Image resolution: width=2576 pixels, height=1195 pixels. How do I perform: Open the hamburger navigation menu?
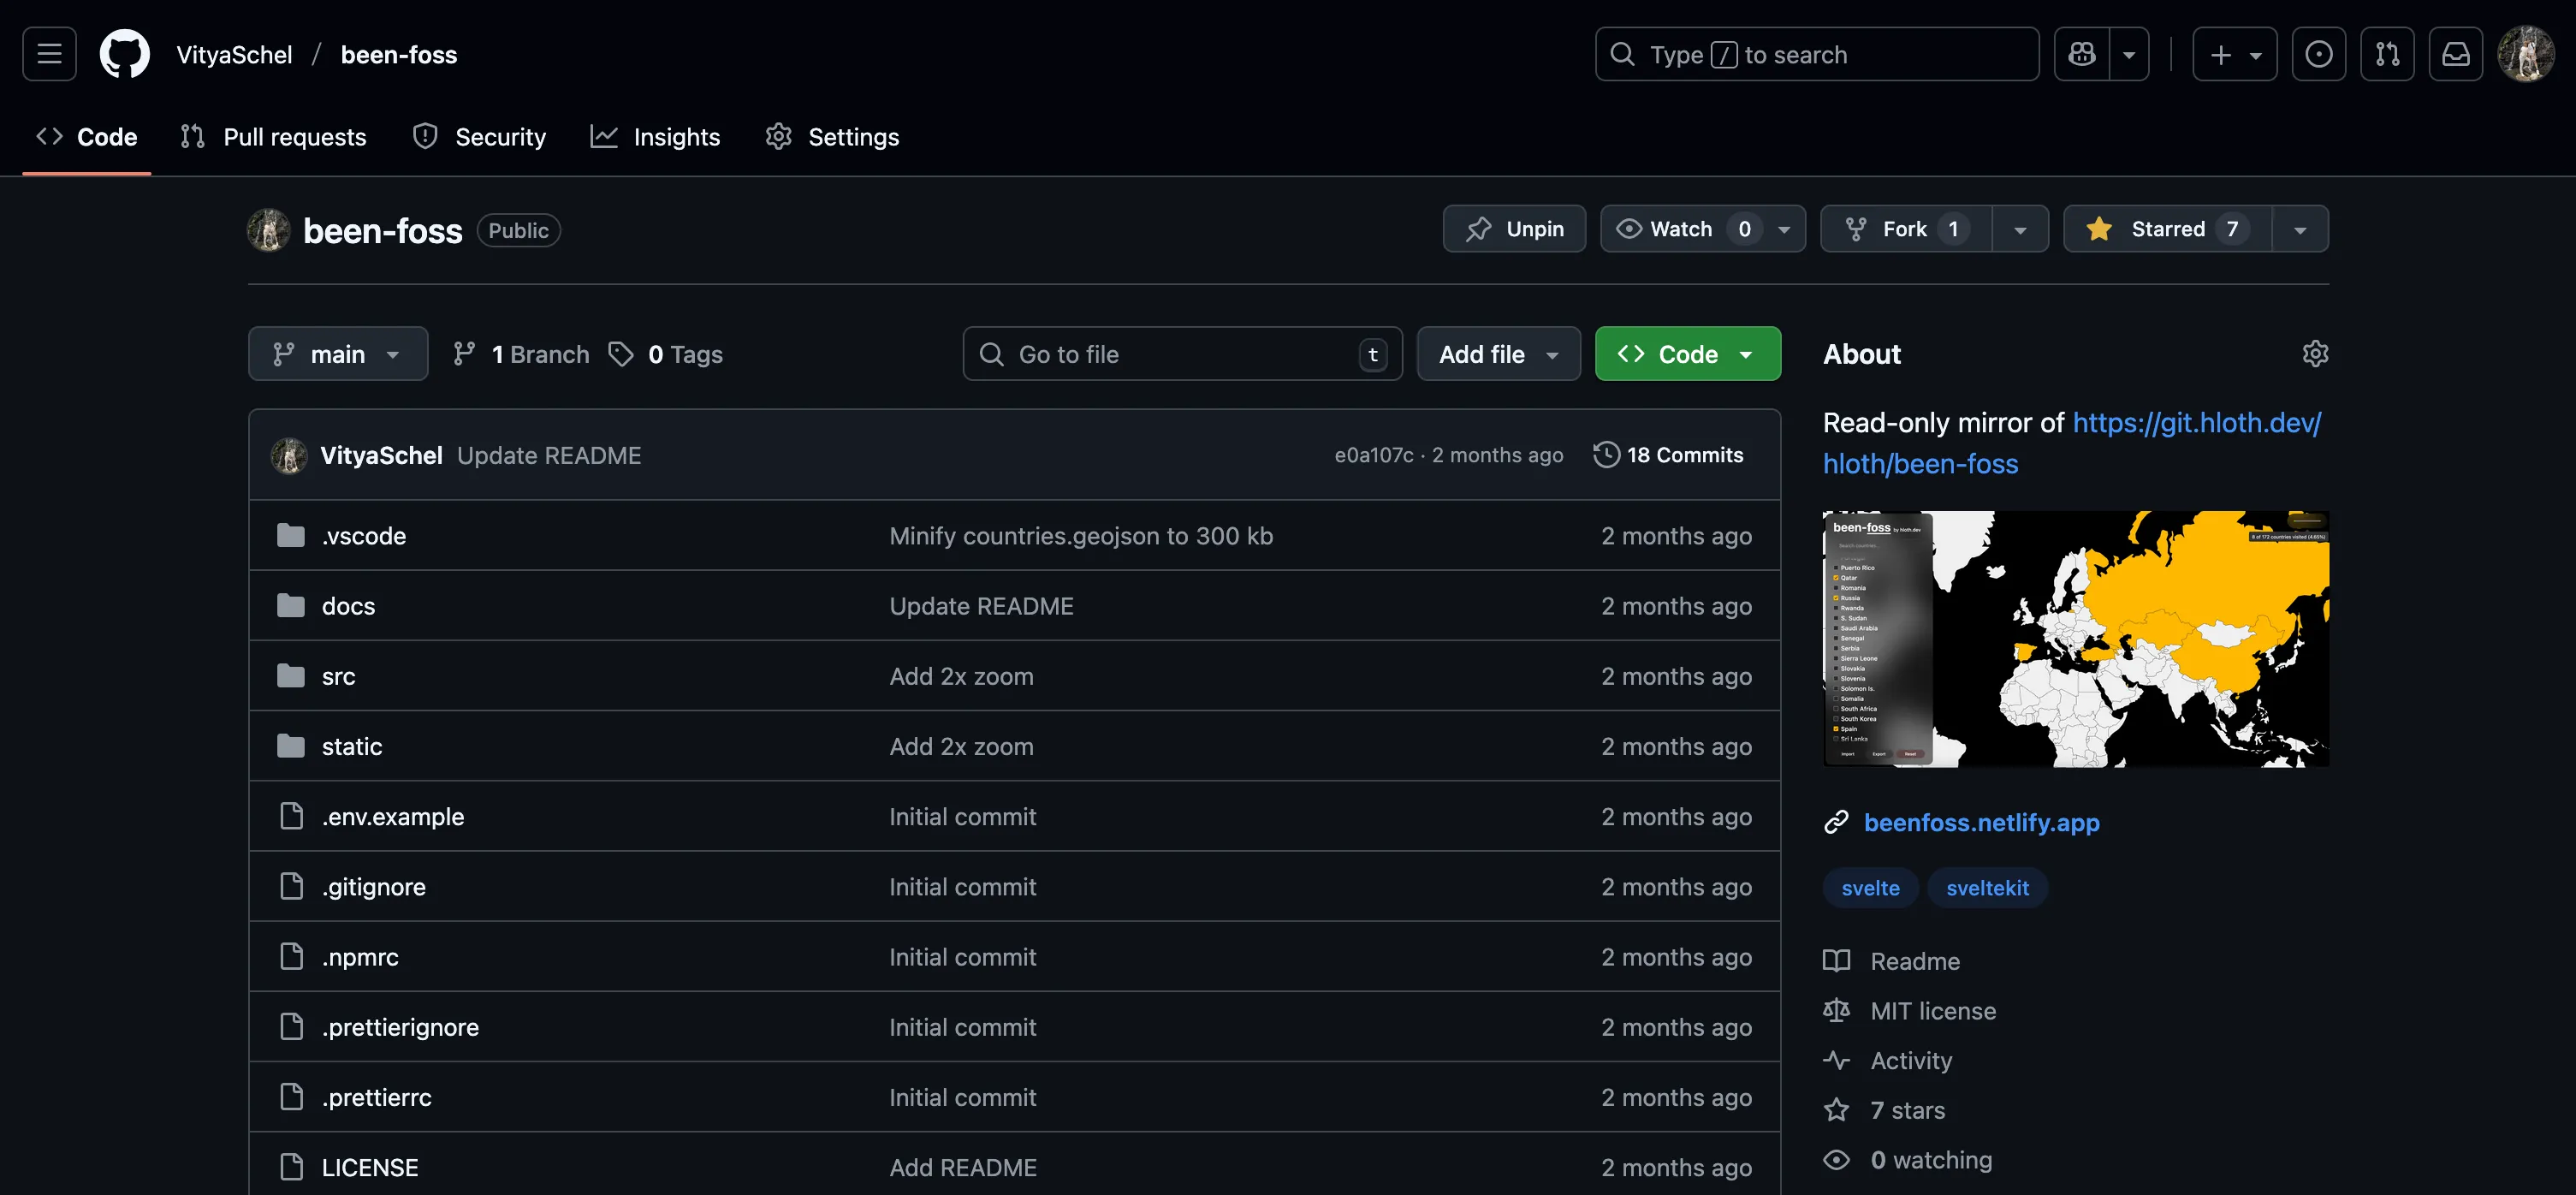pos(49,54)
